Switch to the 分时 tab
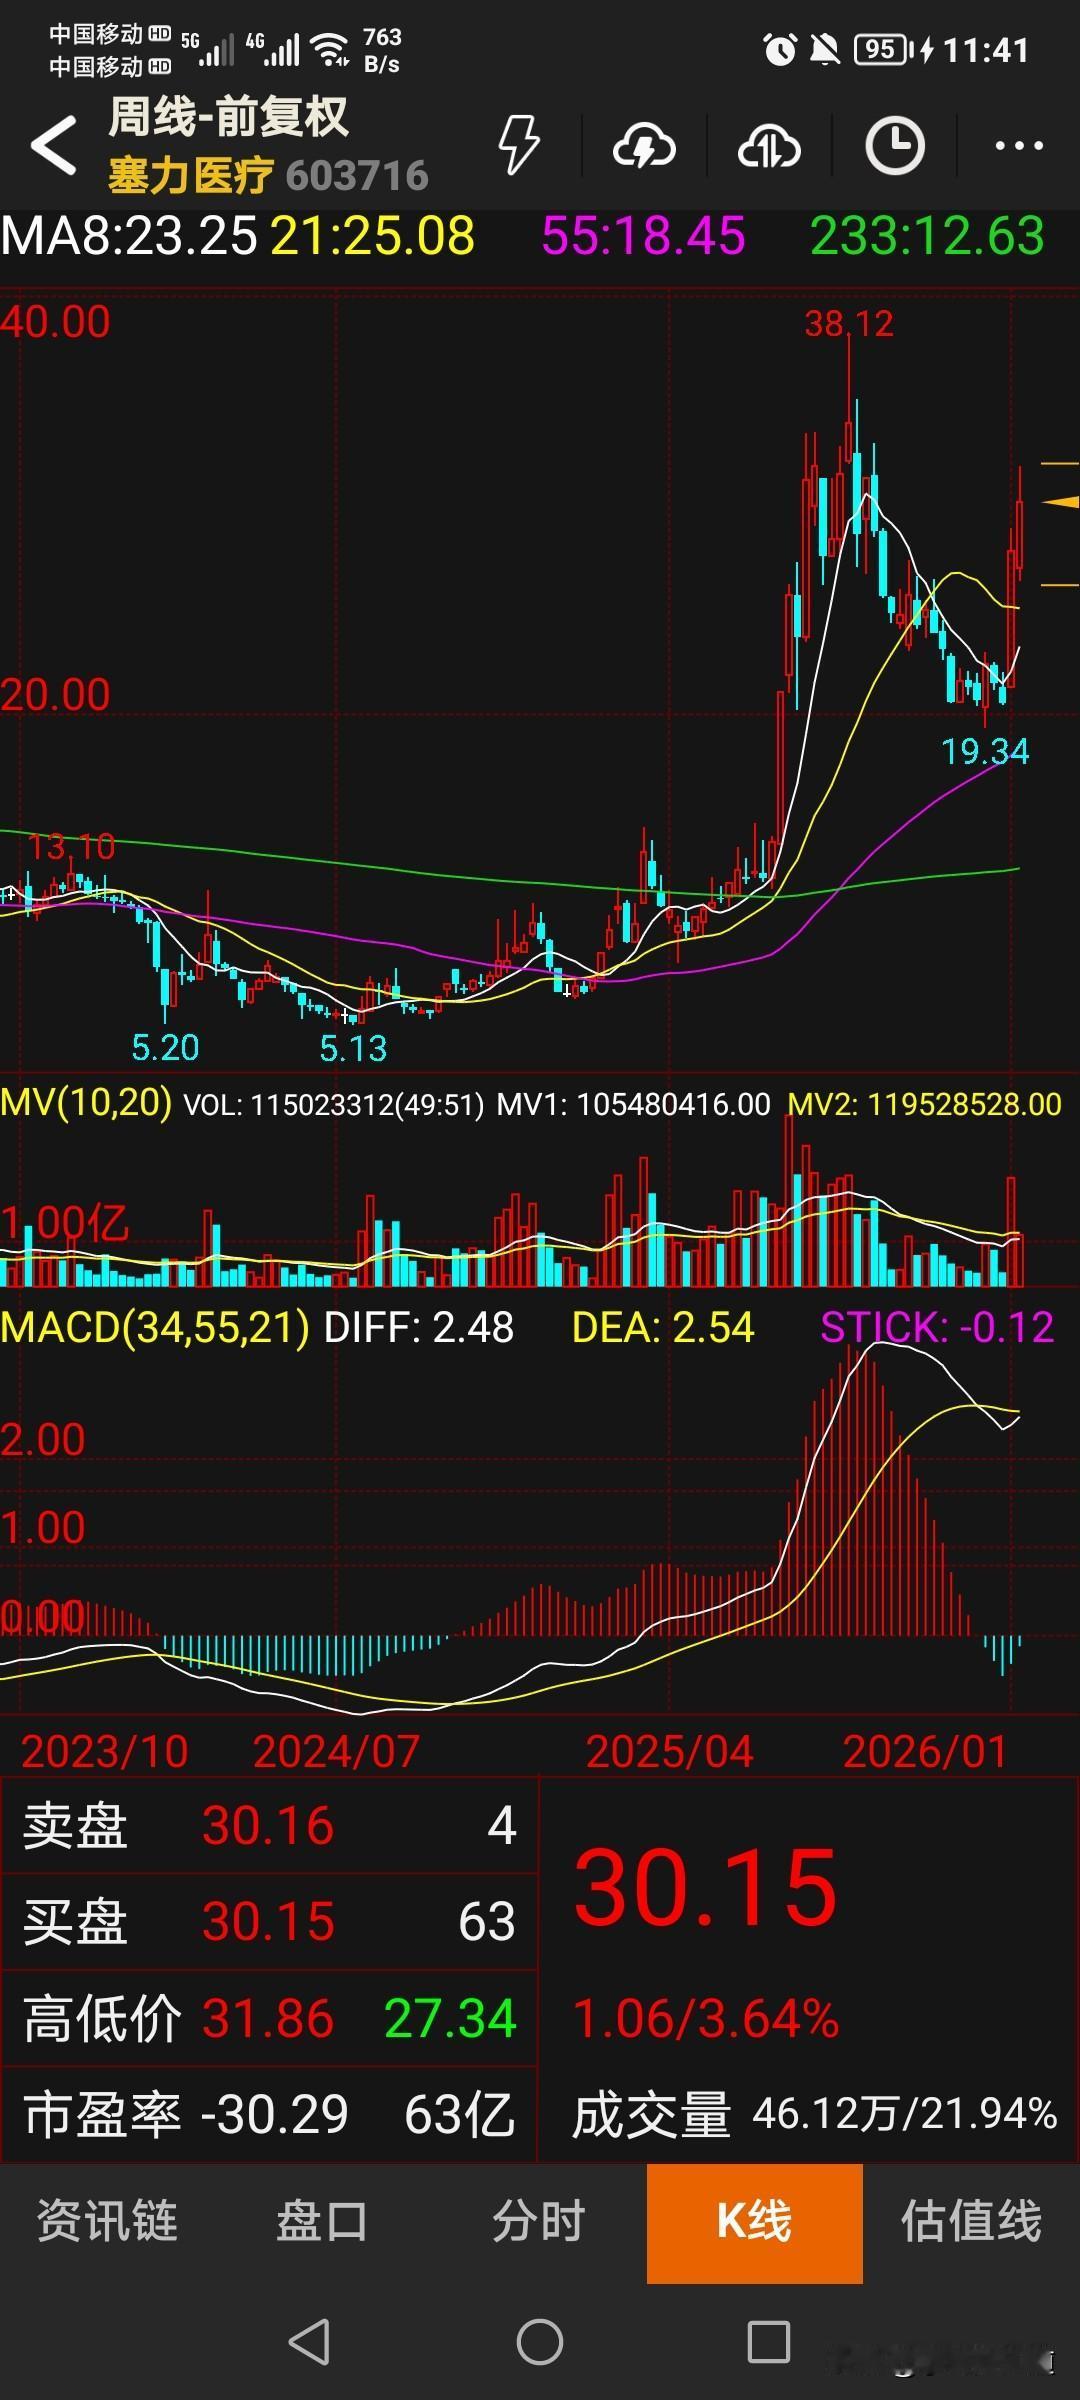The width and height of the screenshot is (1080, 2400). 538,2221
